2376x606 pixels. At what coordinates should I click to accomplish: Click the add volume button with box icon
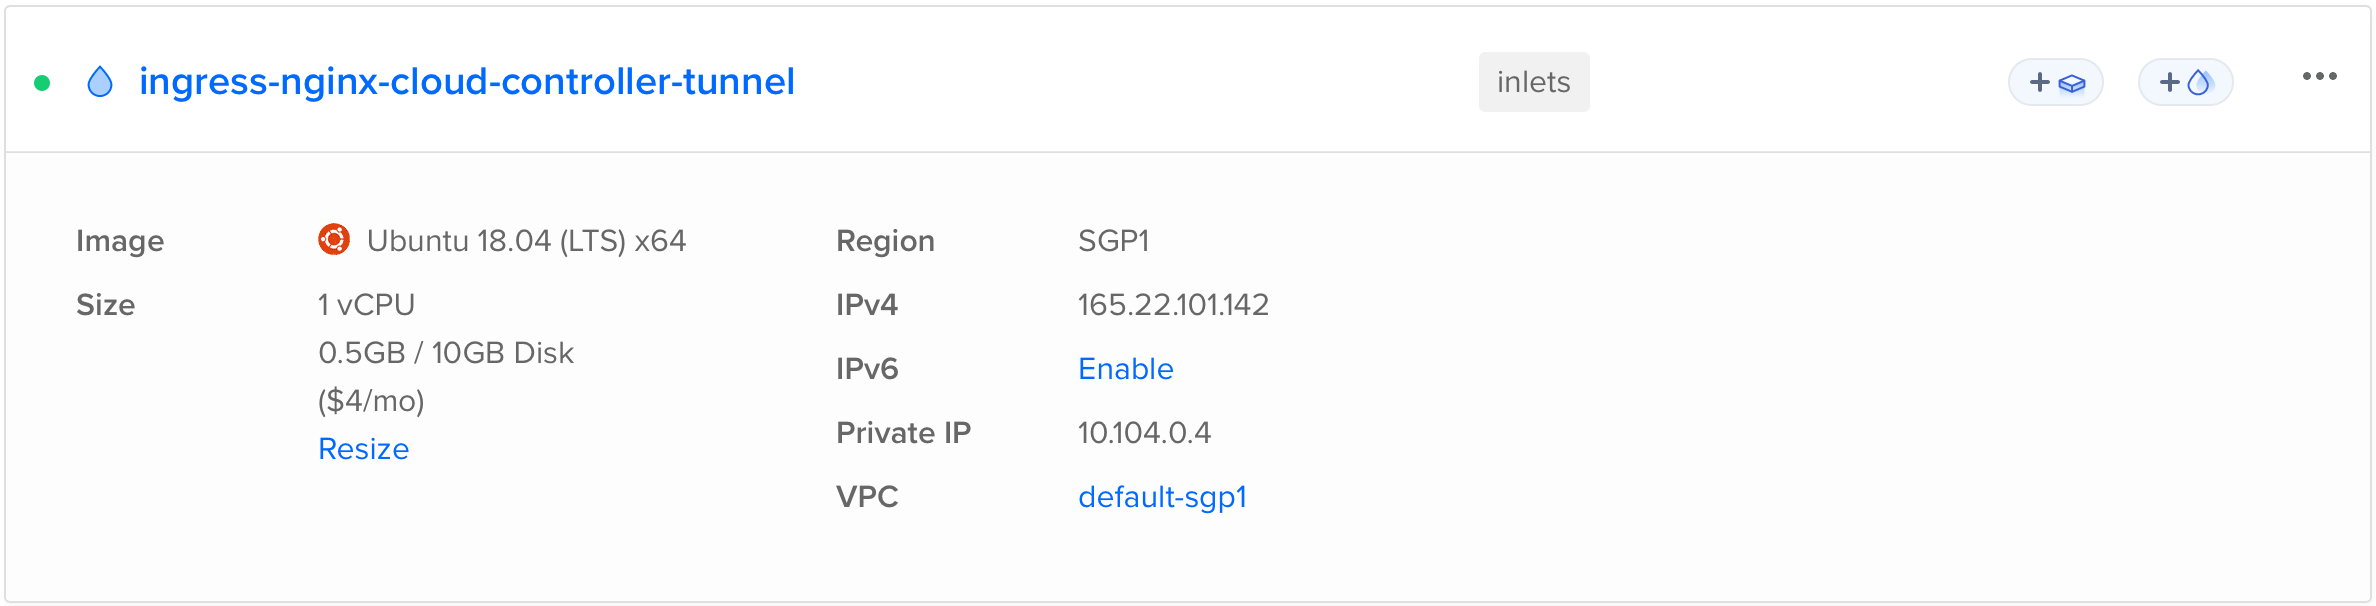(2055, 82)
